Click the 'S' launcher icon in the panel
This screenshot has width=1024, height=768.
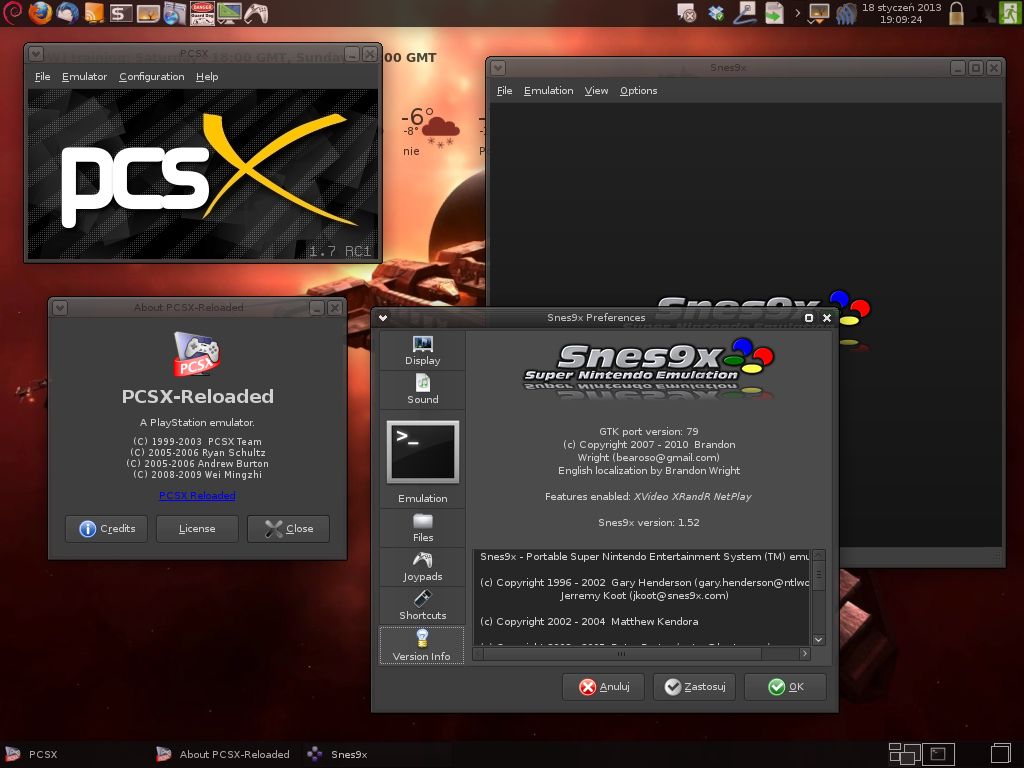point(120,13)
